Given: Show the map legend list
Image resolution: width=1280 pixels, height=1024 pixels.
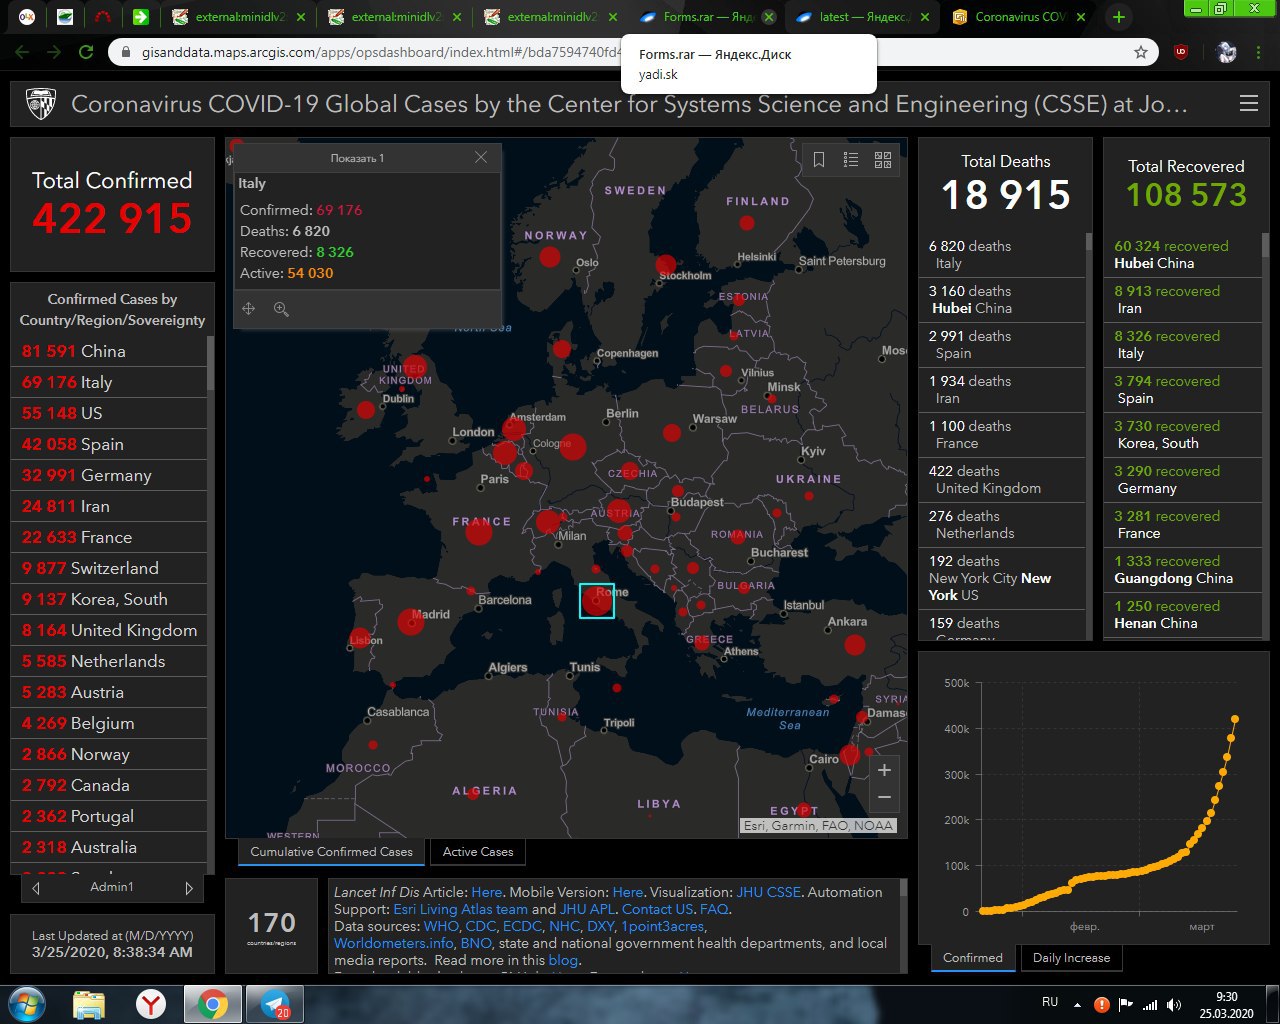Looking at the screenshot, I should (x=851, y=159).
